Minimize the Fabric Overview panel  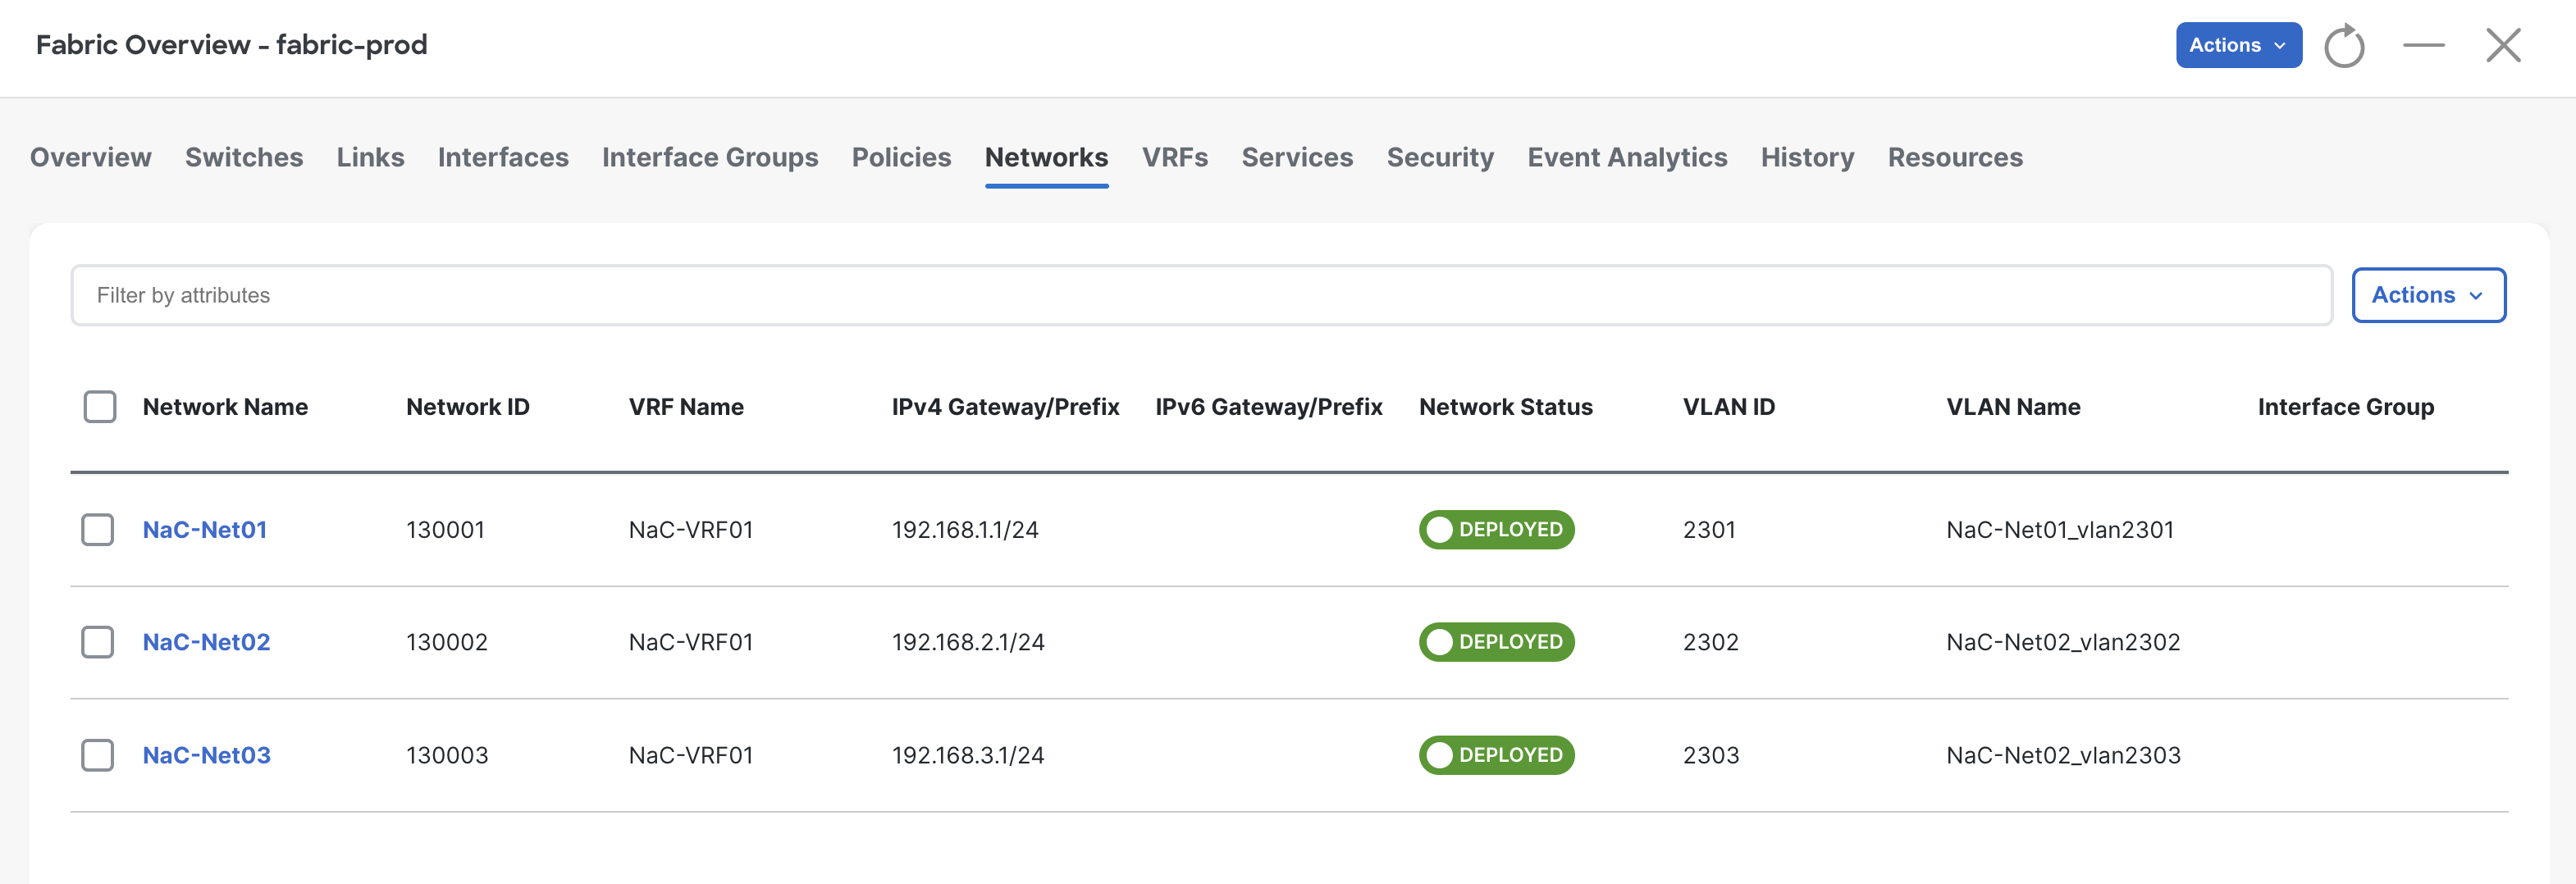[2423, 45]
